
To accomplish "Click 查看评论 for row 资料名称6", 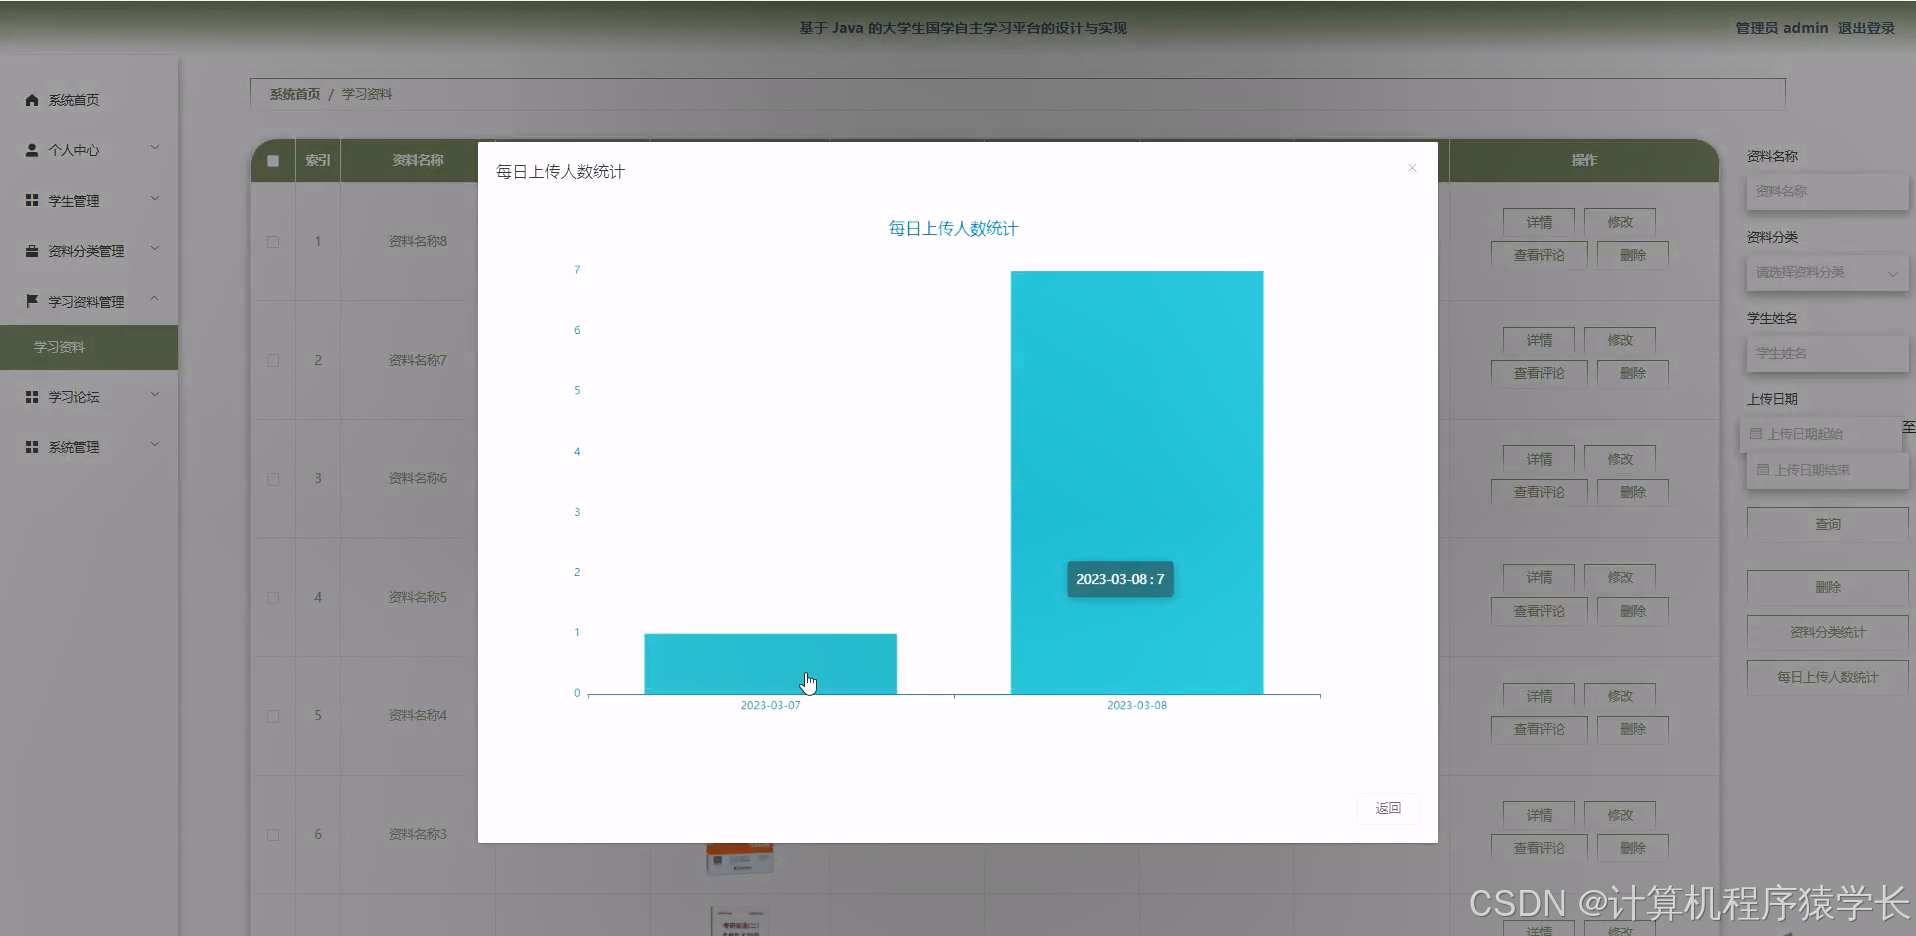I will 1539,492.
